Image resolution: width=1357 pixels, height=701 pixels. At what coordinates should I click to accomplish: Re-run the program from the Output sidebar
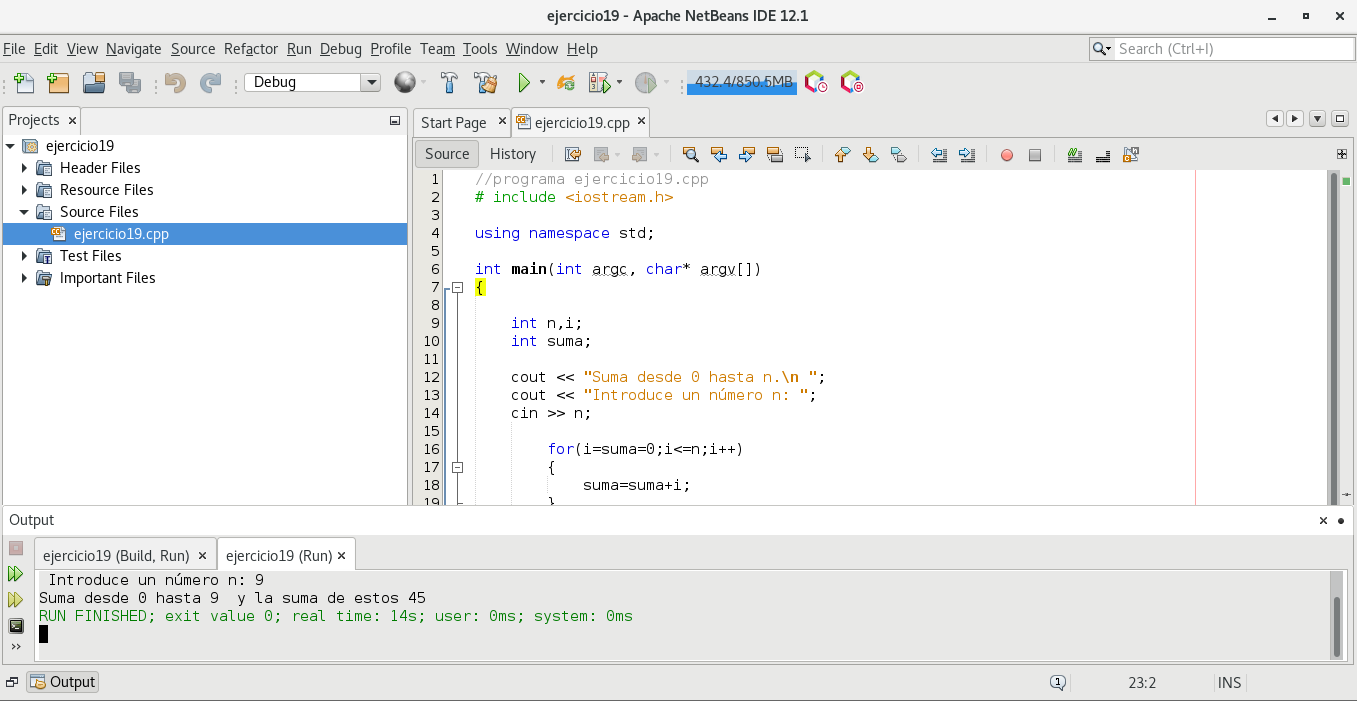pos(15,574)
